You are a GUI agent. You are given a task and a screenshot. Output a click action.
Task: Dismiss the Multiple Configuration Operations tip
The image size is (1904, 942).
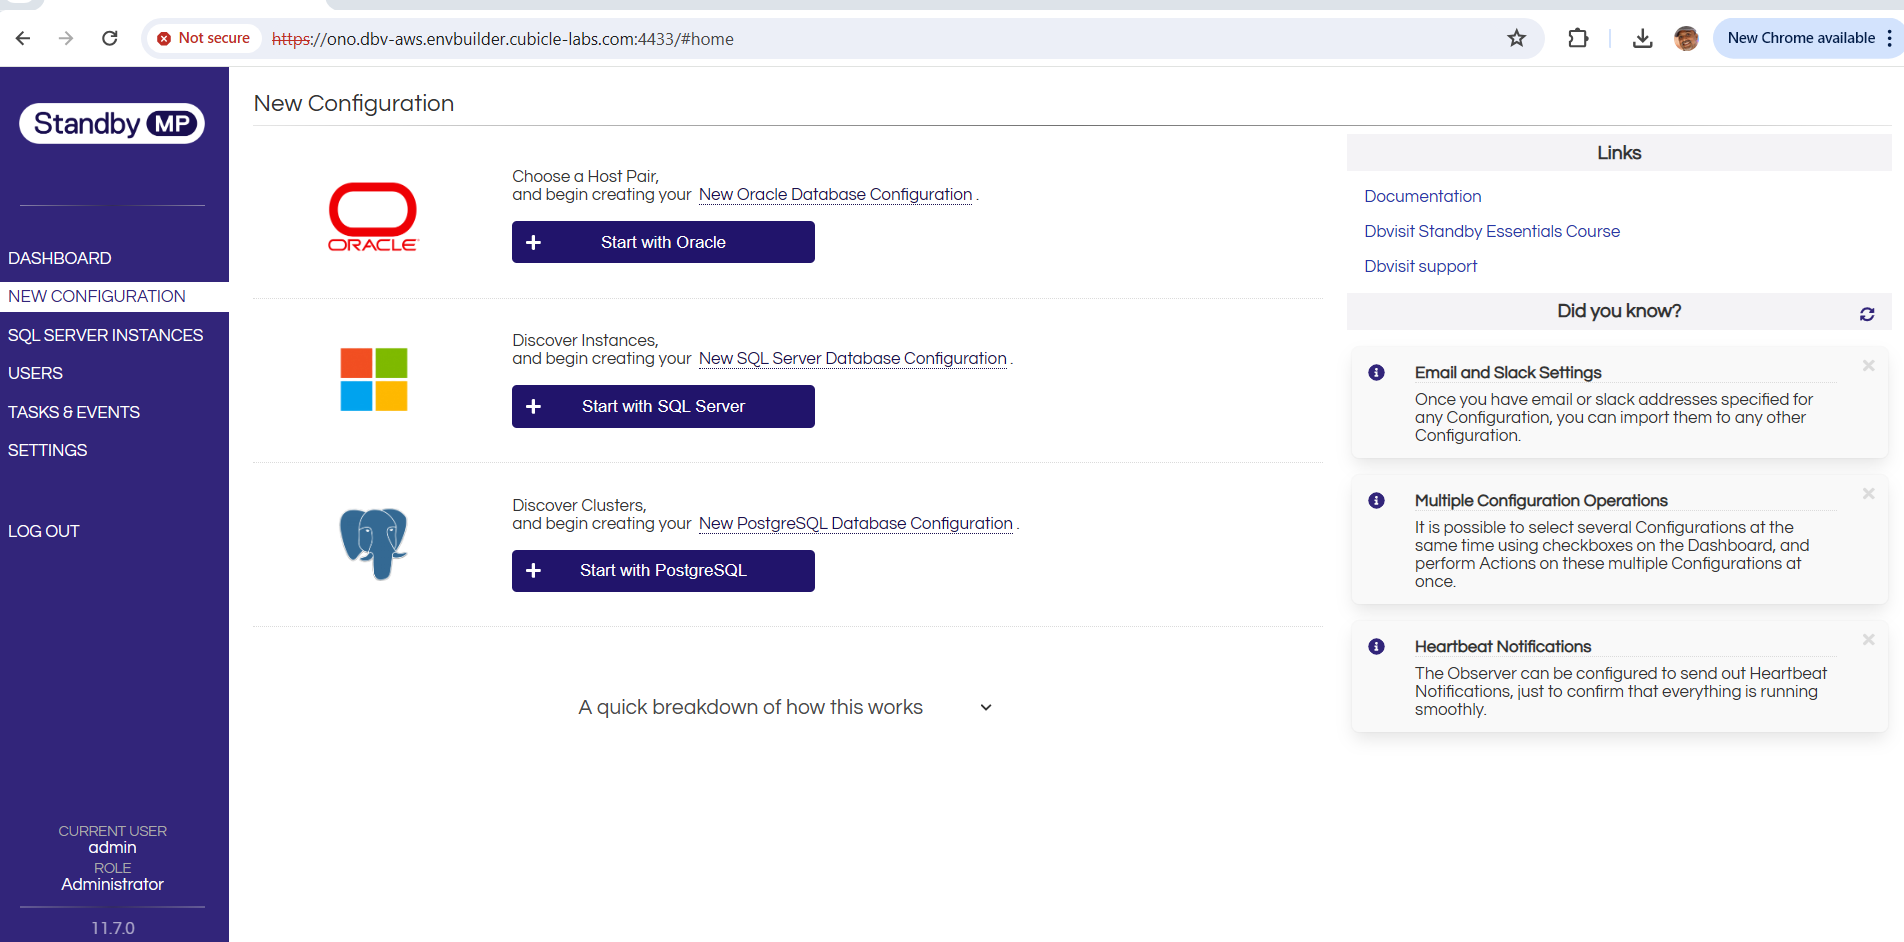1868,494
